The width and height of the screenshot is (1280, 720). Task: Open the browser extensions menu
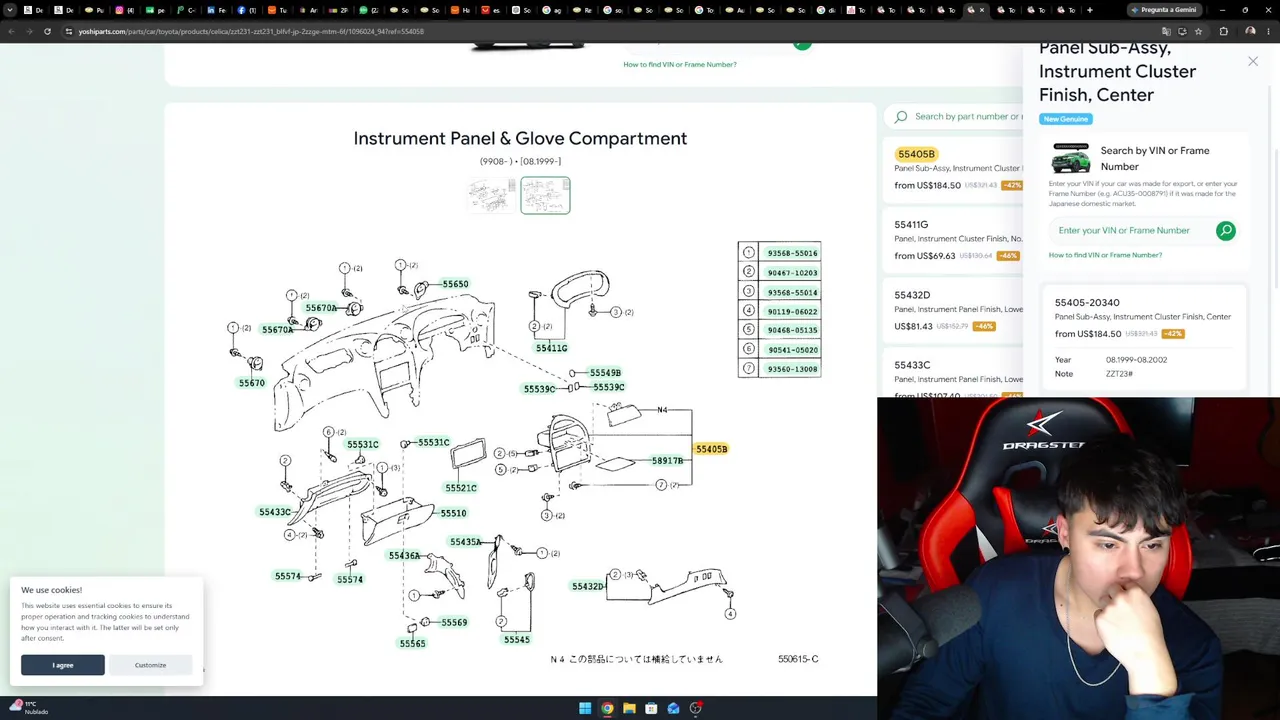[x=1224, y=31]
